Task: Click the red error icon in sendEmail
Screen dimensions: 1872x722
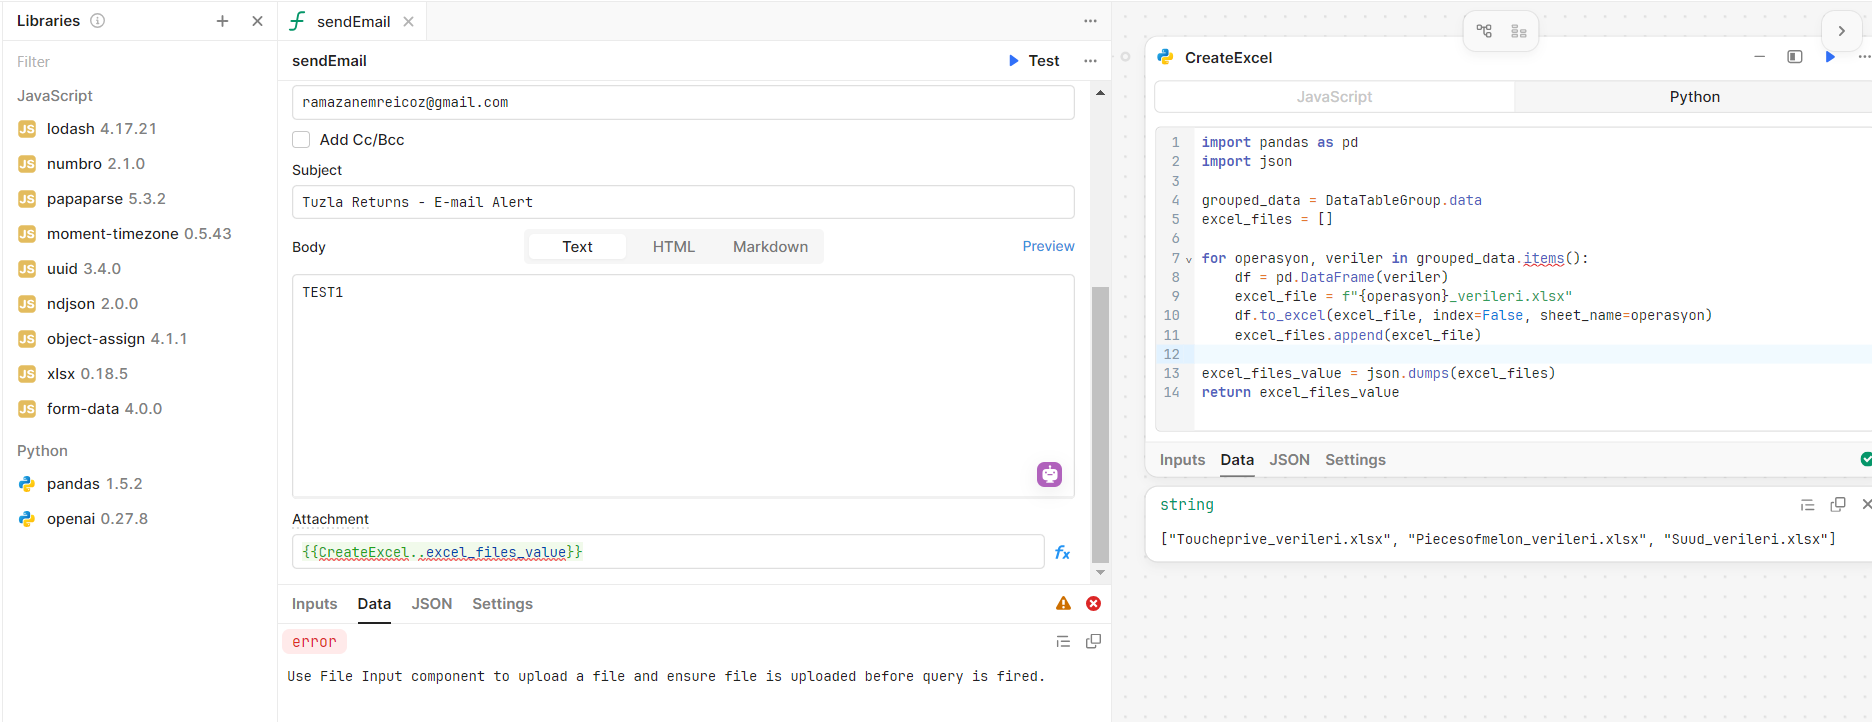Action: click(1093, 603)
